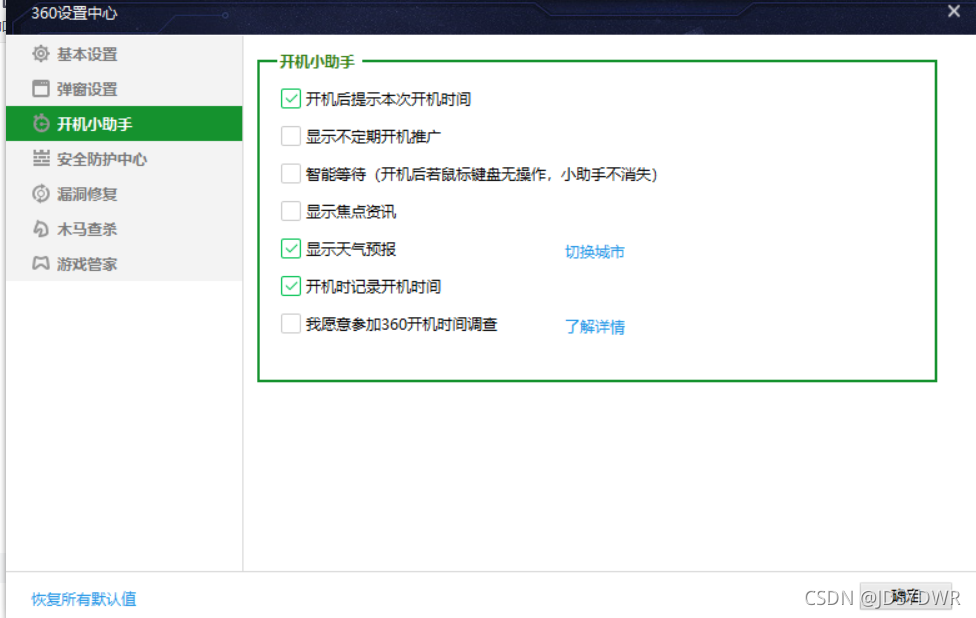The height and width of the screenshot is (618, 976).
Task: Click the window icon beside 弹窗设置
Action: pyautogui.click(x=40, y=89)
